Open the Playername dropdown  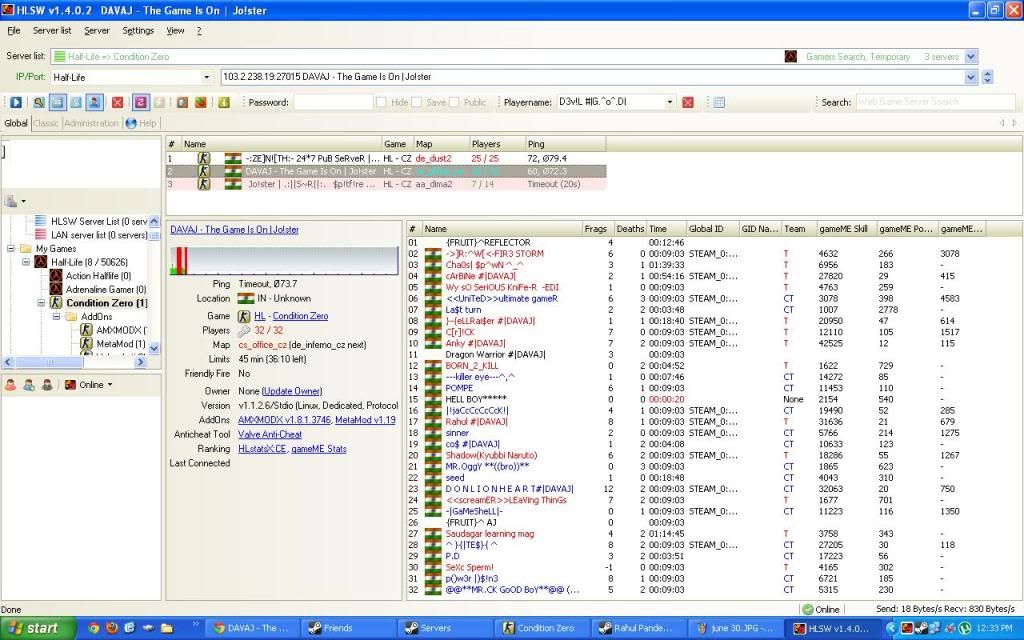(669, 103)
